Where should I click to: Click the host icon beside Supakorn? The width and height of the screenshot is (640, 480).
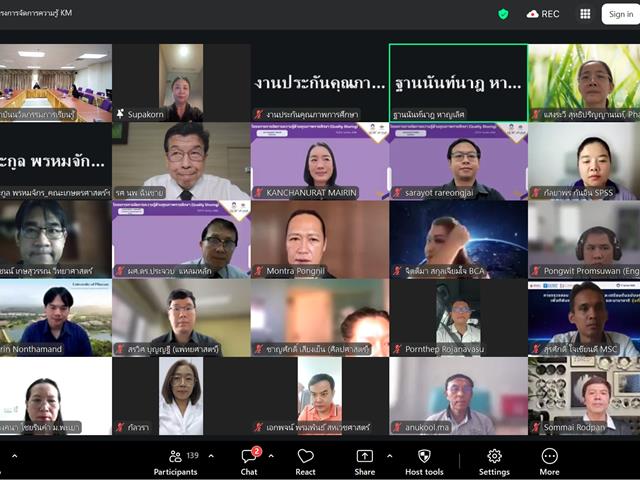point(120,114)
